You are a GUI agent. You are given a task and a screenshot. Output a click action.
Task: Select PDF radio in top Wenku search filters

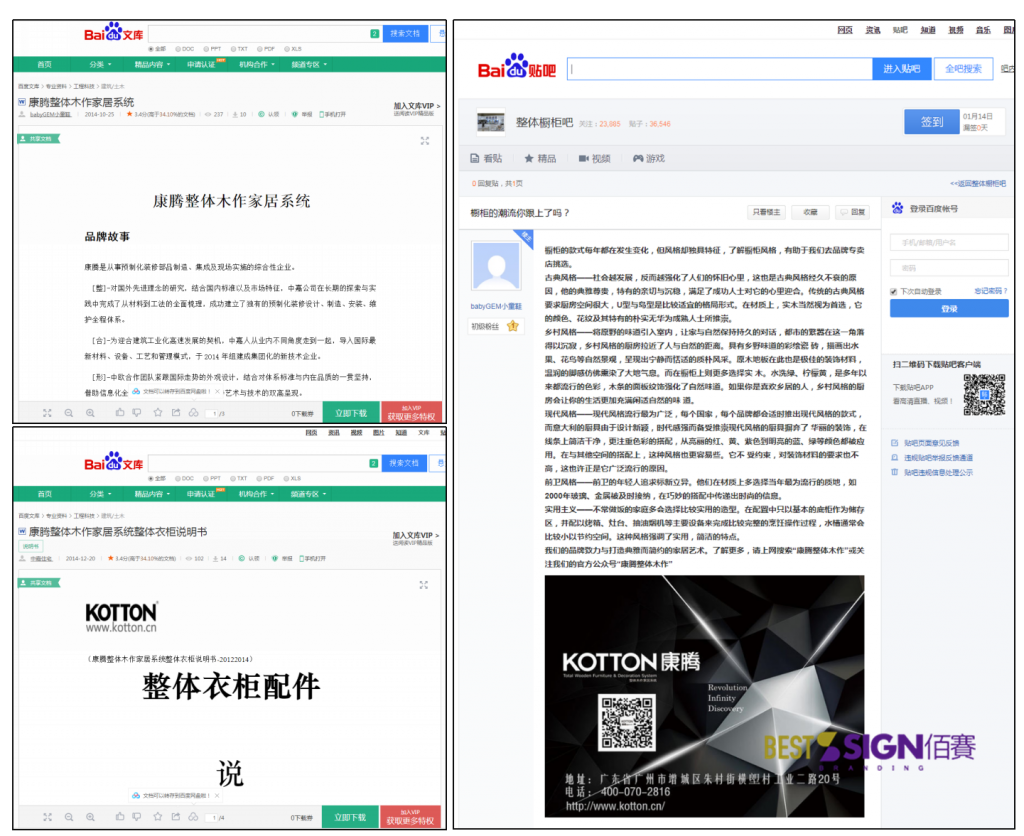259,49
